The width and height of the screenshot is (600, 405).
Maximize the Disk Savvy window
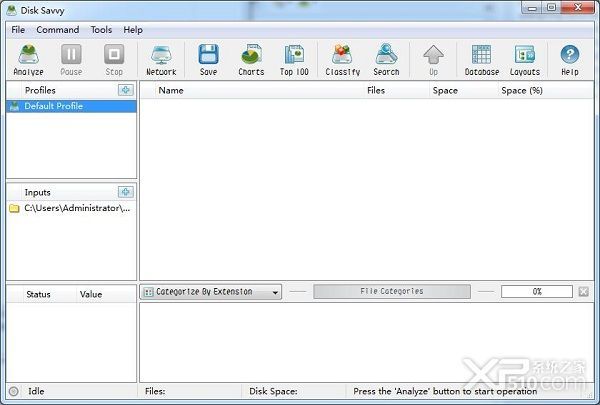(x=551, y=8)
